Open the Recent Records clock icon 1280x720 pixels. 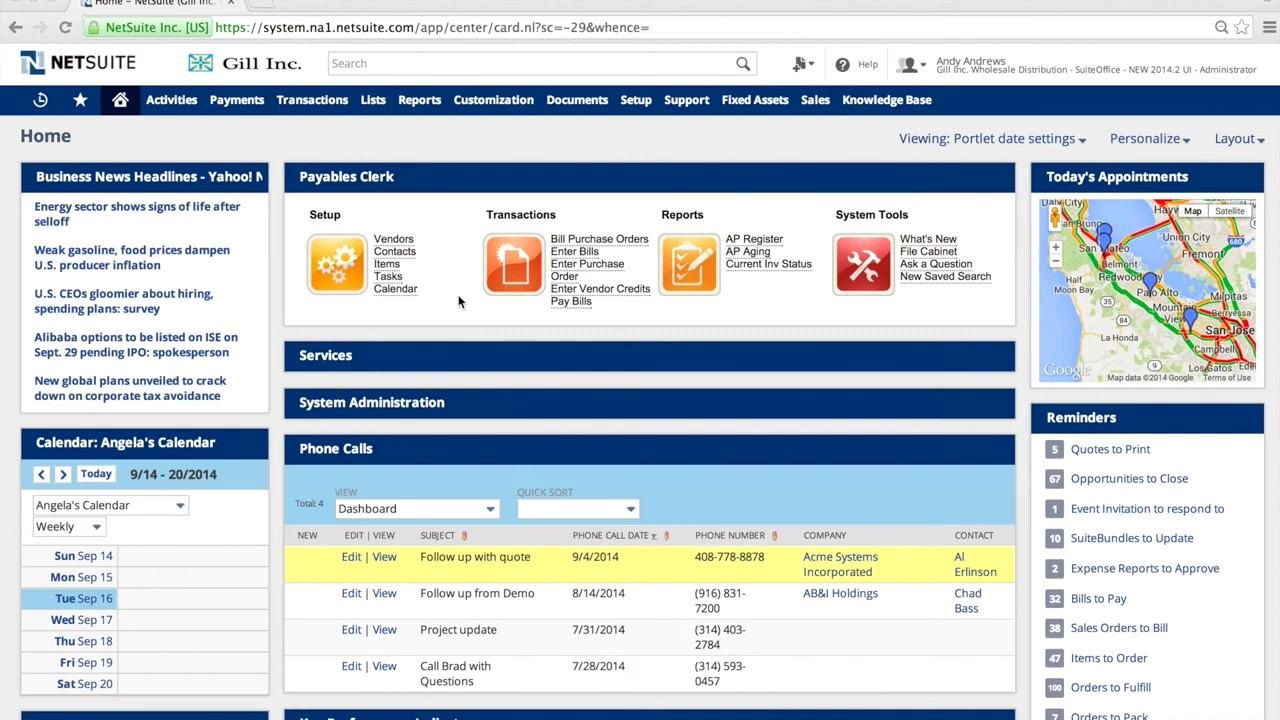[x=40, y=100]
